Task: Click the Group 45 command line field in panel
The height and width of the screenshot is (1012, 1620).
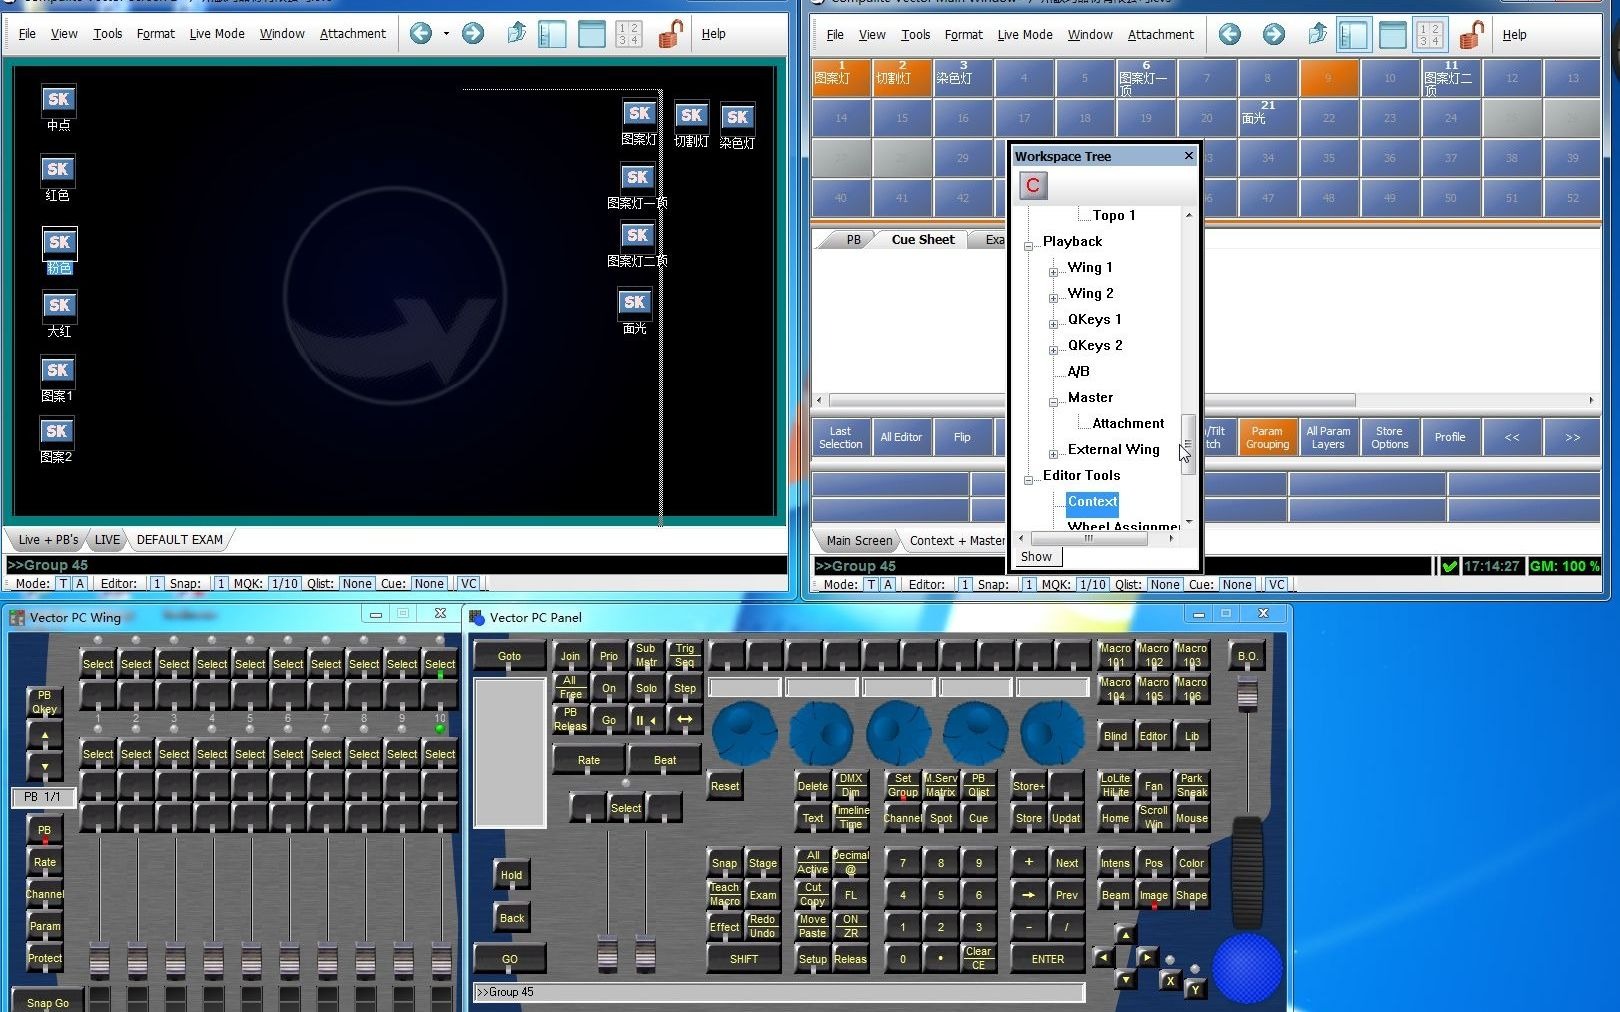Action: (779, 992)
